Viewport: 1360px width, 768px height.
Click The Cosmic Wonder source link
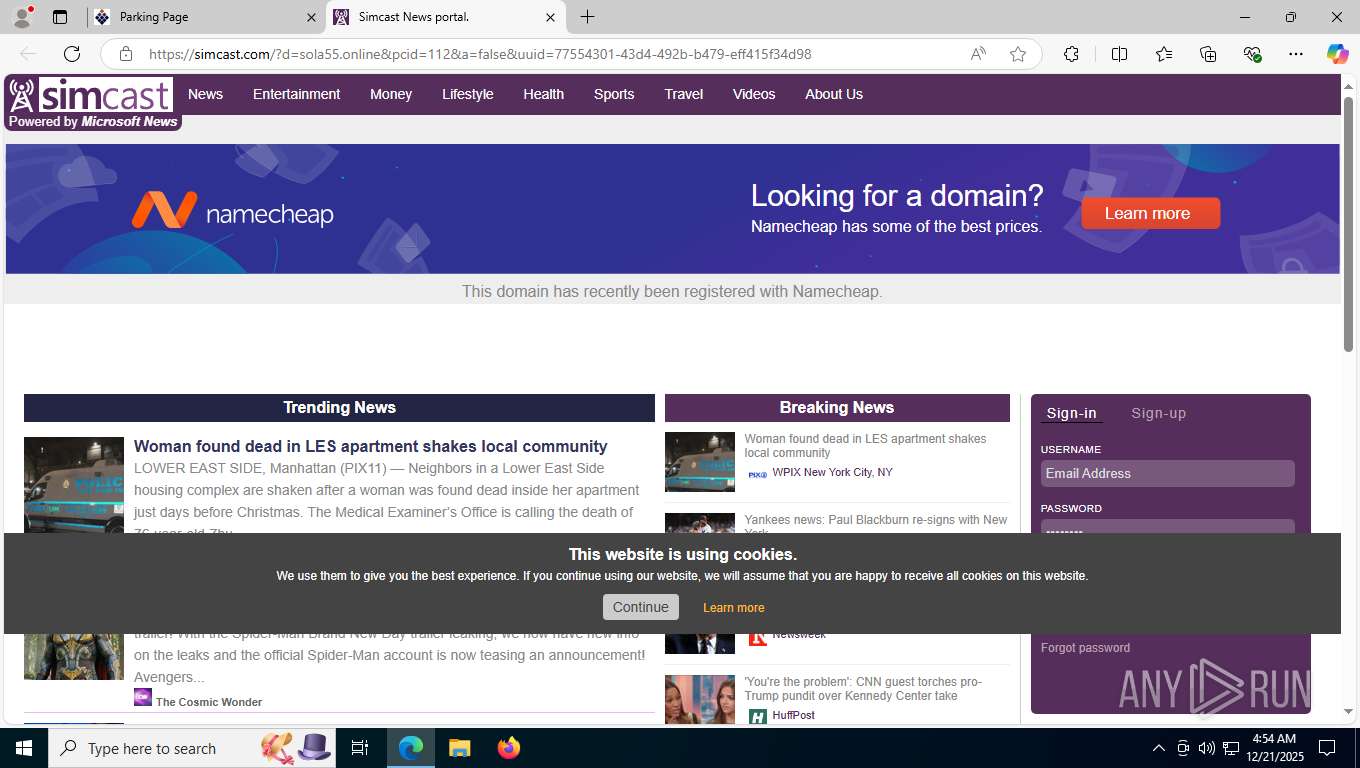click(209, 702)
